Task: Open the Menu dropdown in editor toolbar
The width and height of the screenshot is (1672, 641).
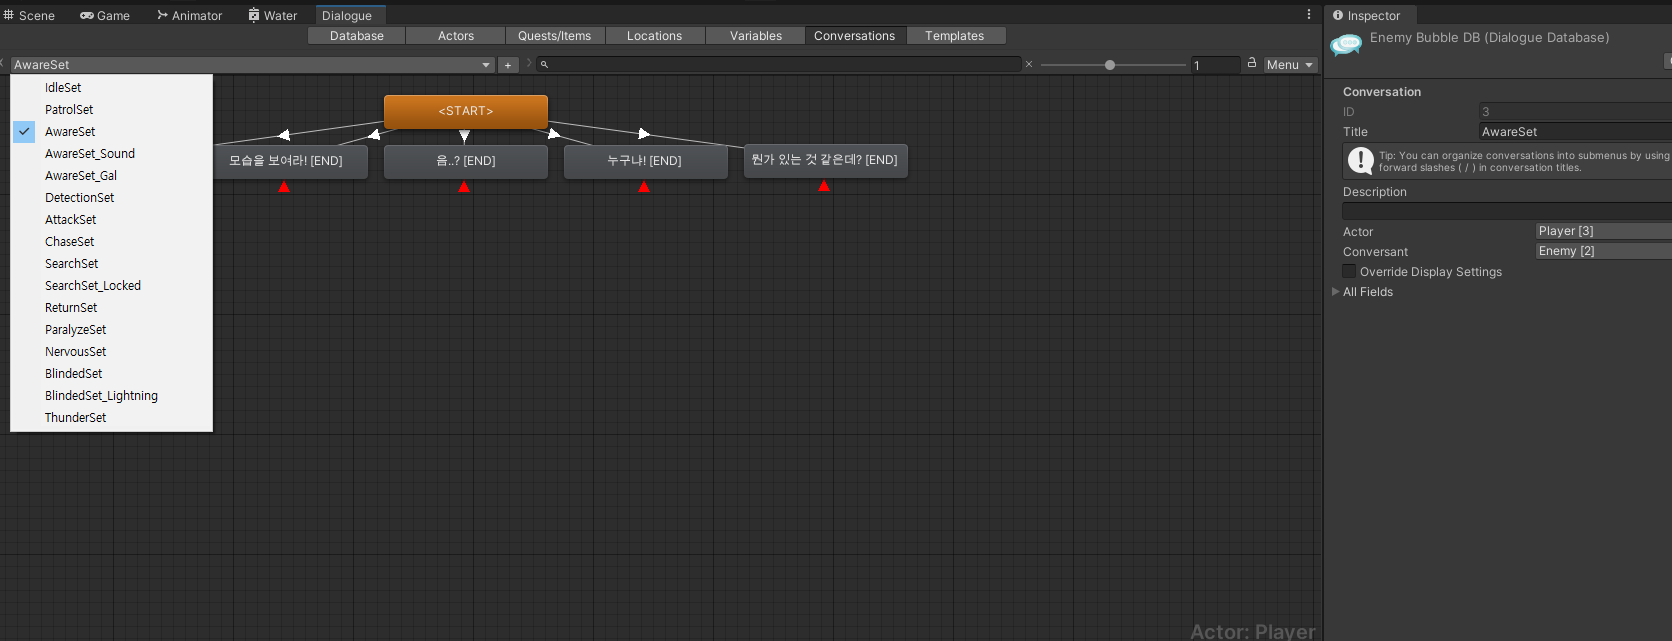Action: [x=1290, y=65]
